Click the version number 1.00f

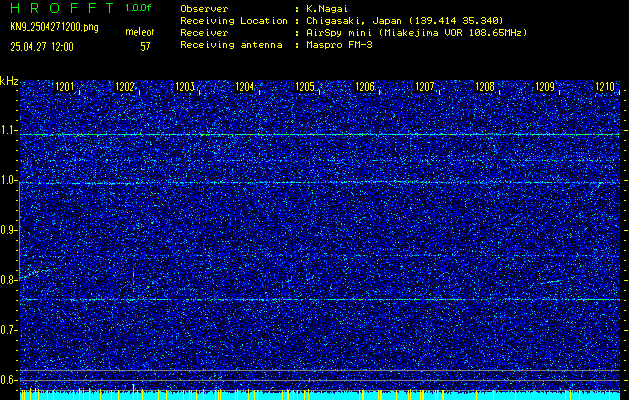[x=138, y=8]
